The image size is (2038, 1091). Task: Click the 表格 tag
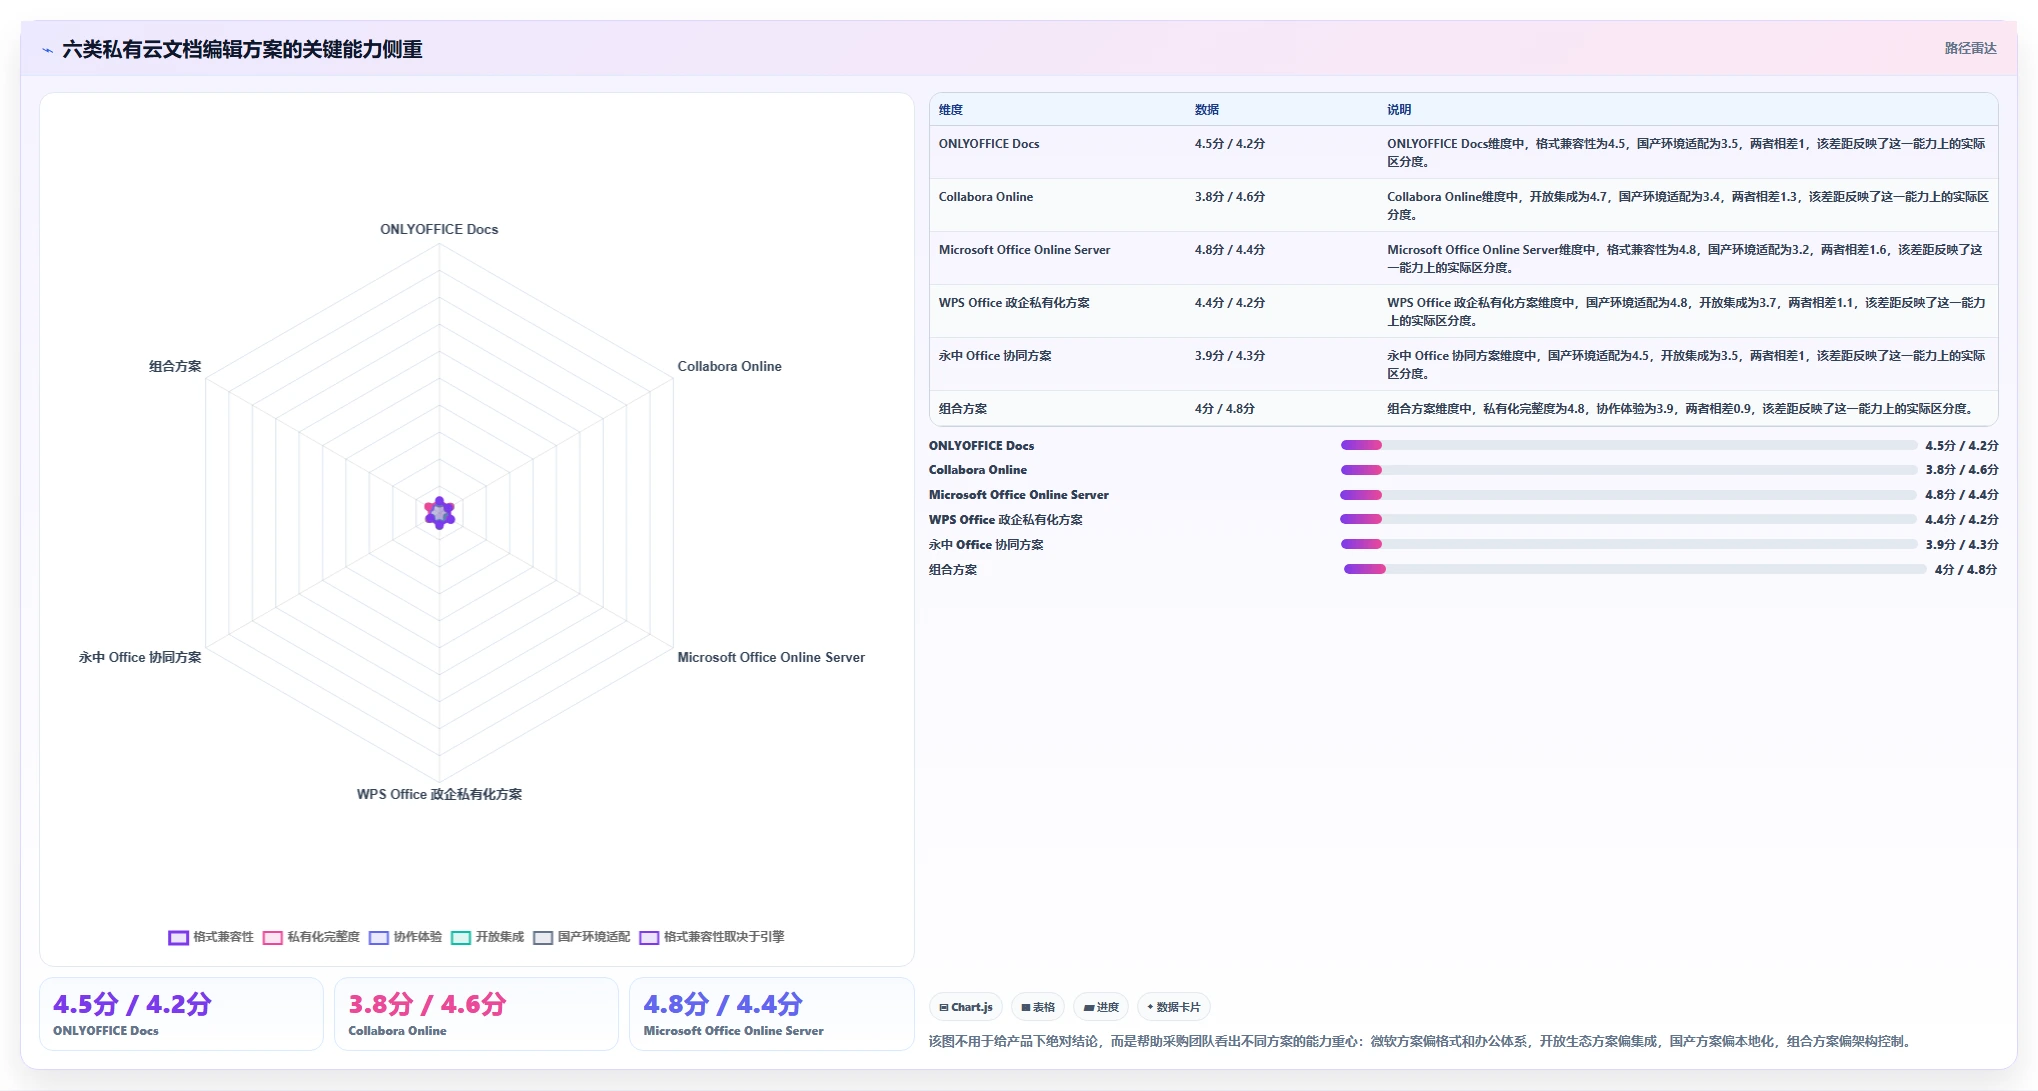pyautogui.click(x=1038, y=1007)
